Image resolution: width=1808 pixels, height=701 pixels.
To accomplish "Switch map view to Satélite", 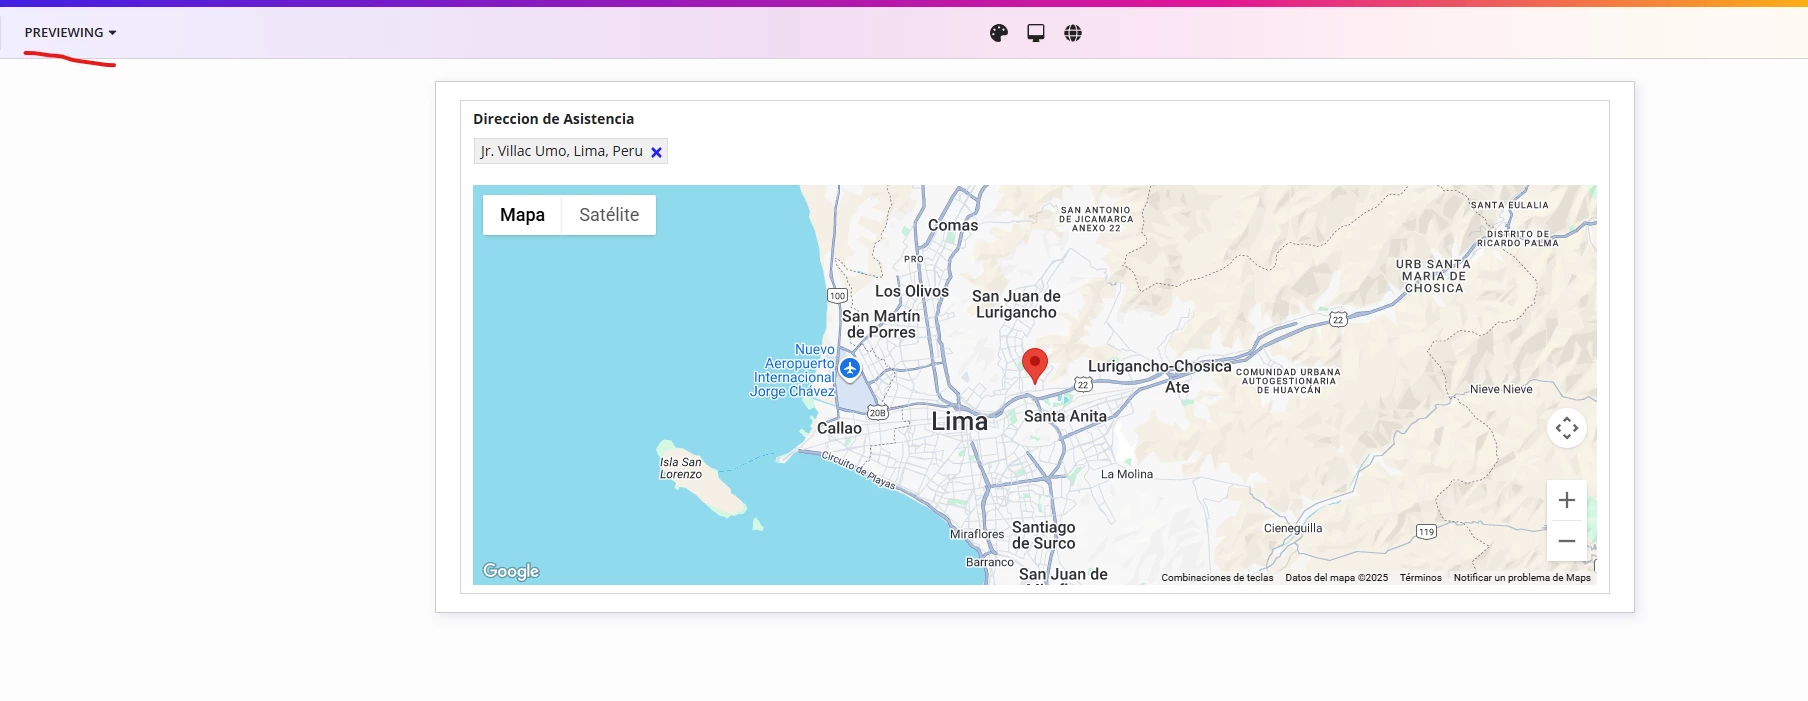I will coord(609,215).
